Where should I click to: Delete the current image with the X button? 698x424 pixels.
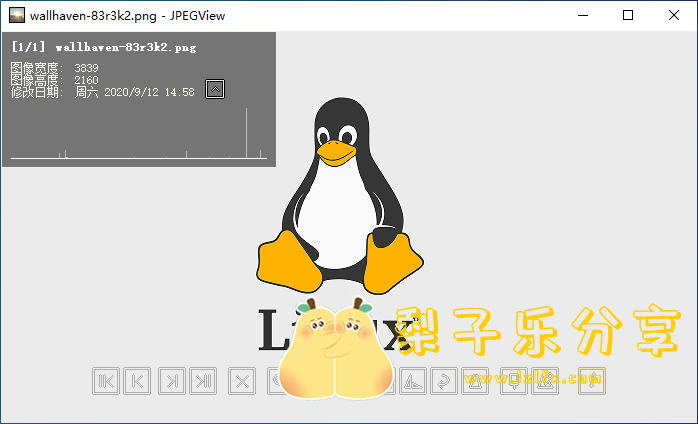pyautogui.click(x=242, y=381)
